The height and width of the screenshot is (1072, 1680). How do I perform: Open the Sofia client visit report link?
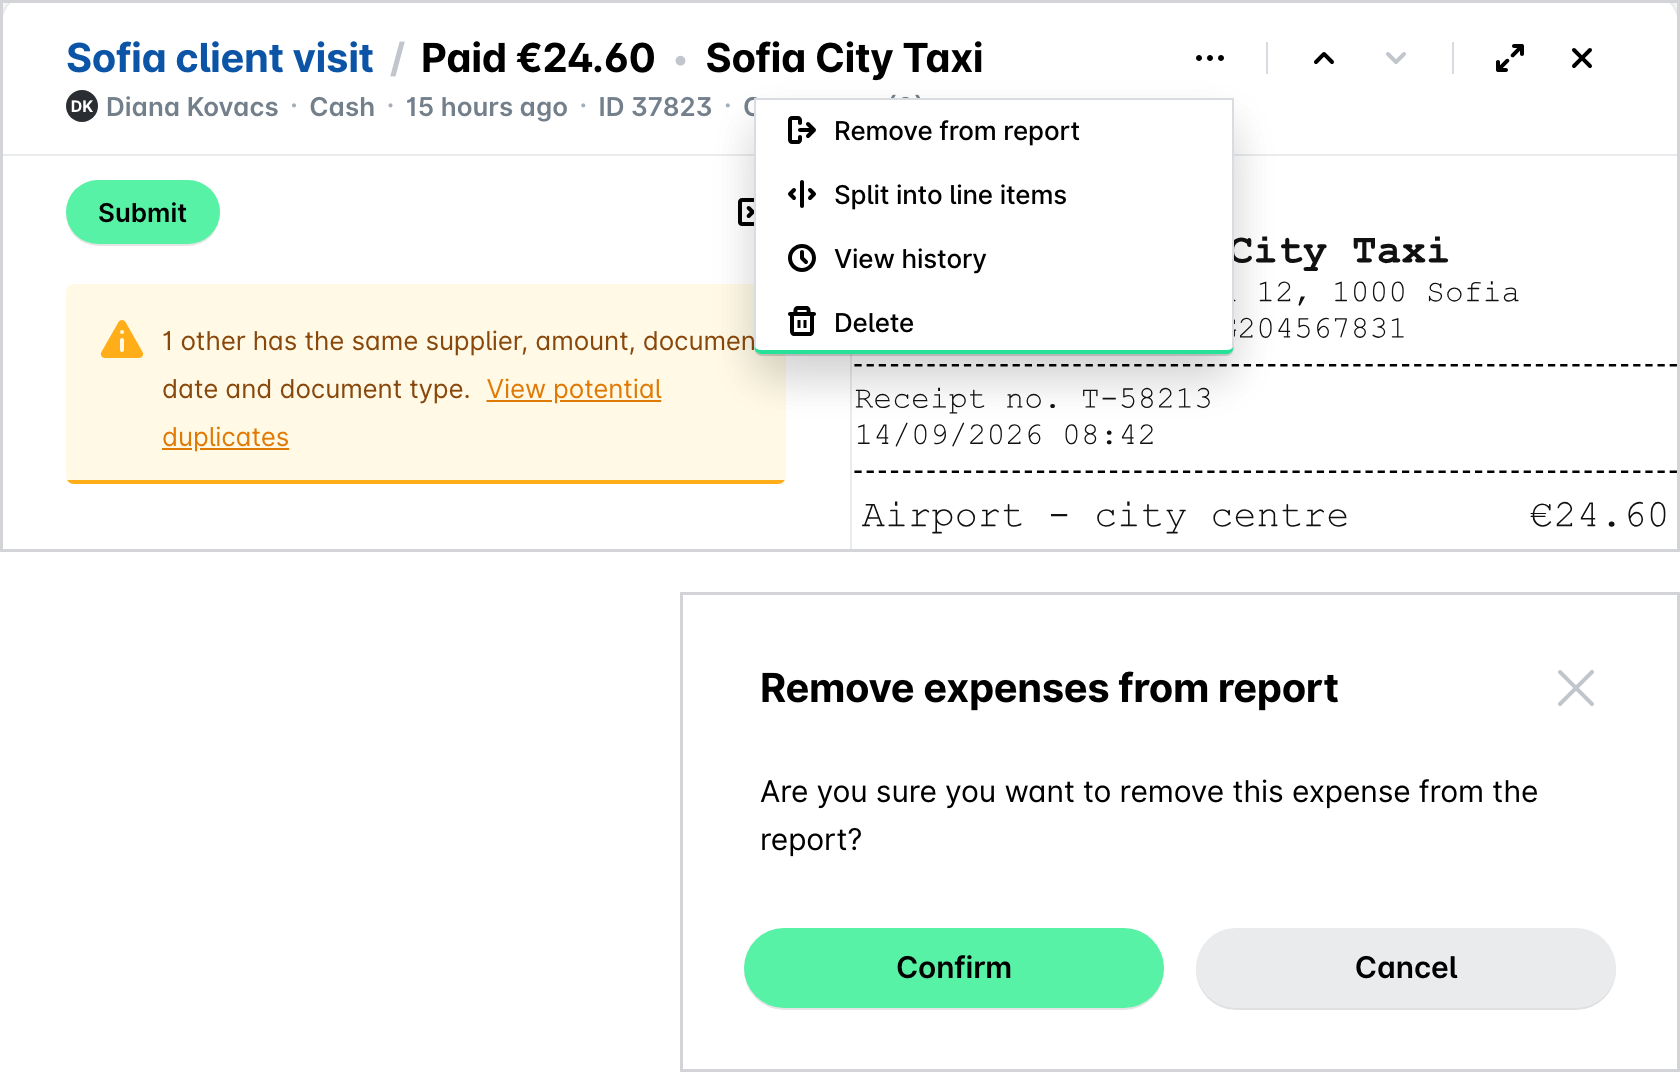(x=220, y=58)
